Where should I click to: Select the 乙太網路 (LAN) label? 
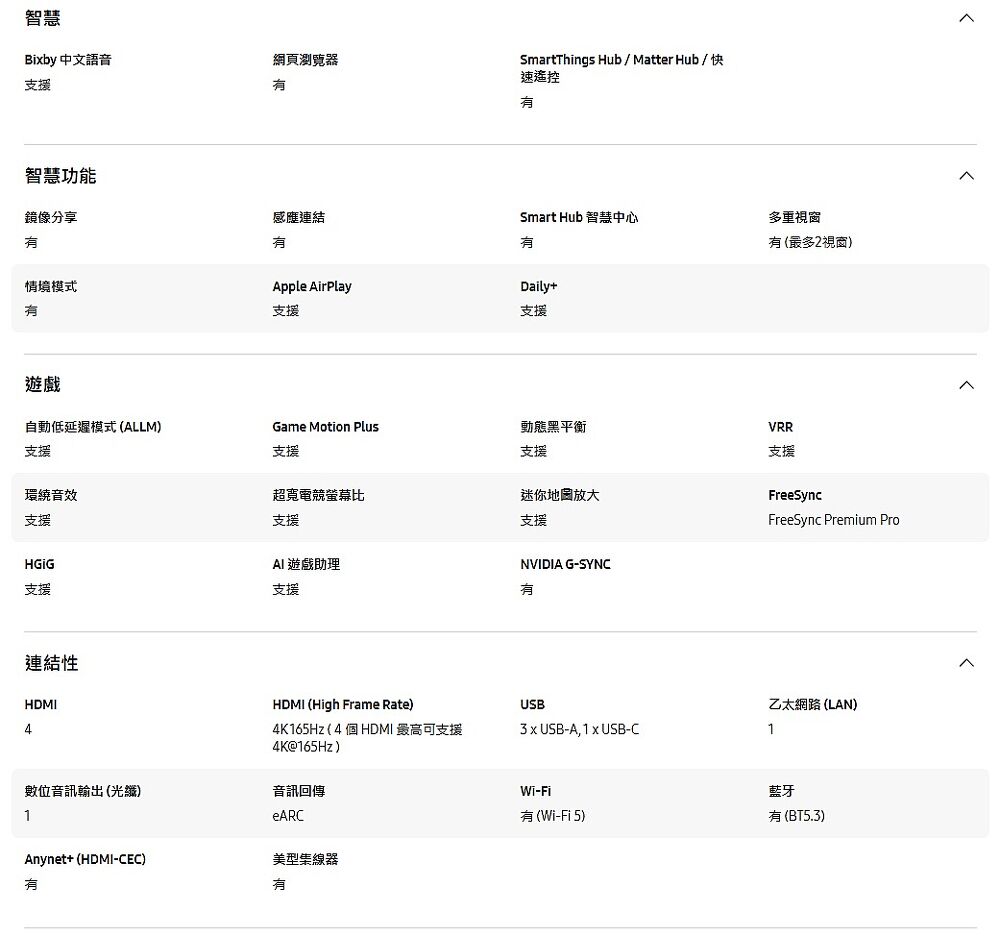812,704
